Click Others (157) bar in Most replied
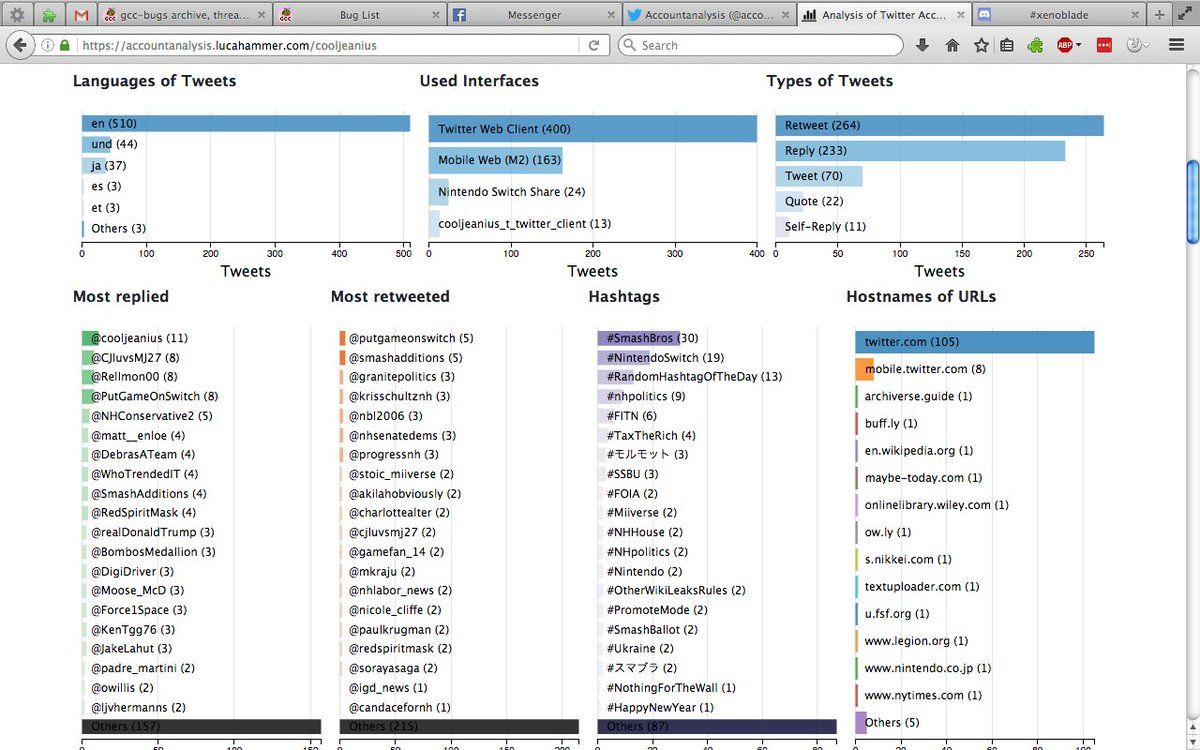 [x=201, y=726]
